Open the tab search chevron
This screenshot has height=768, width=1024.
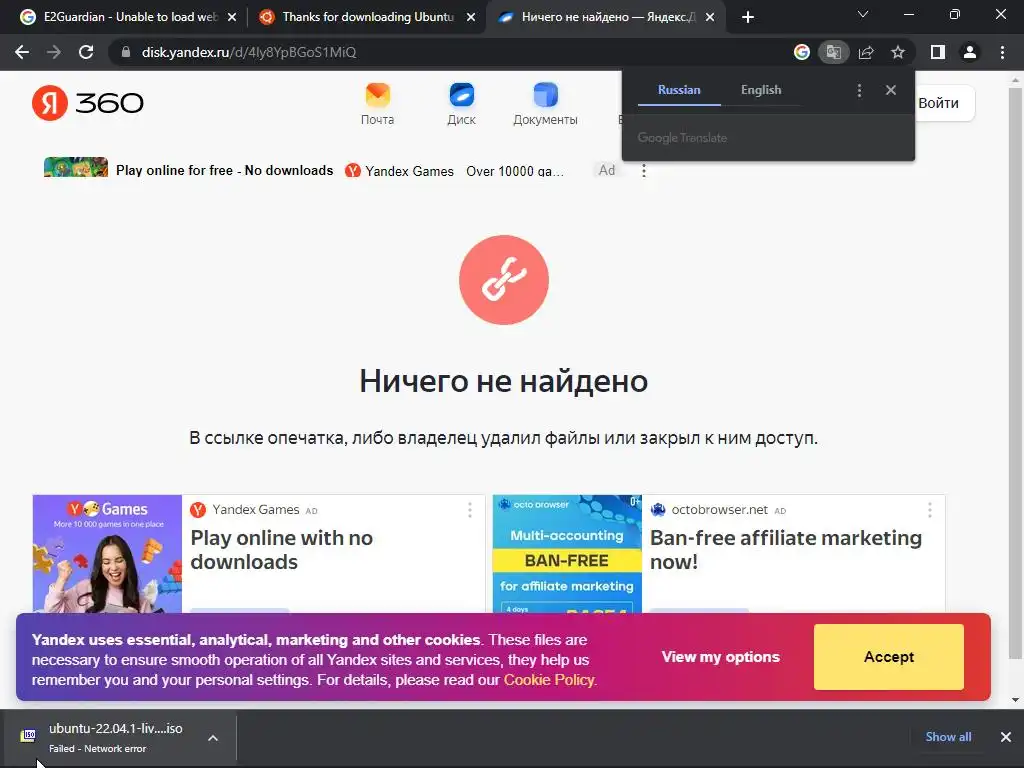pos(863,14)
